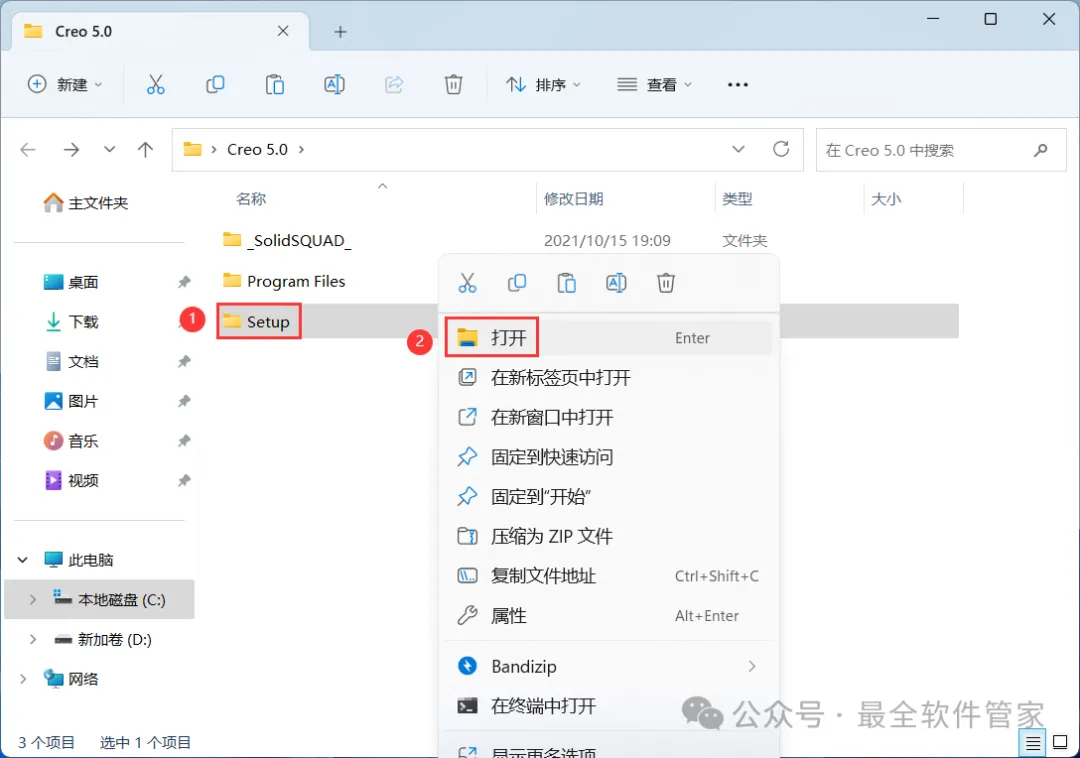This screenshot has height=758, width=1080.
Task: Click the Rename icon in the context menu
Action: 616,283
